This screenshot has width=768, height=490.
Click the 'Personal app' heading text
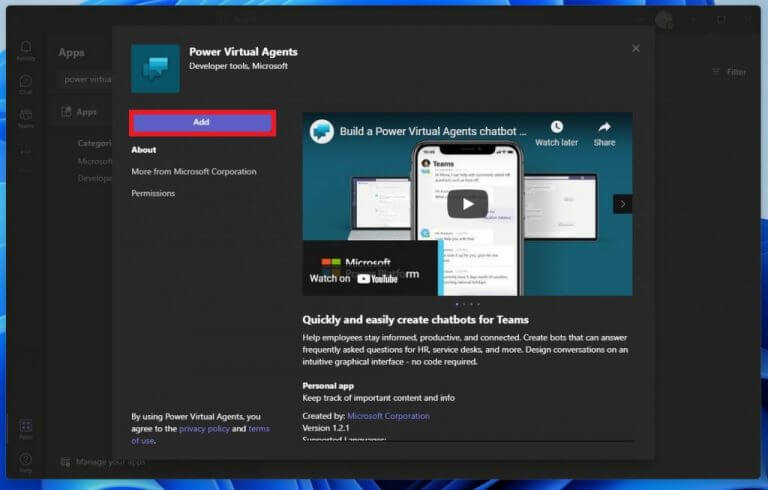coord(328,386)
